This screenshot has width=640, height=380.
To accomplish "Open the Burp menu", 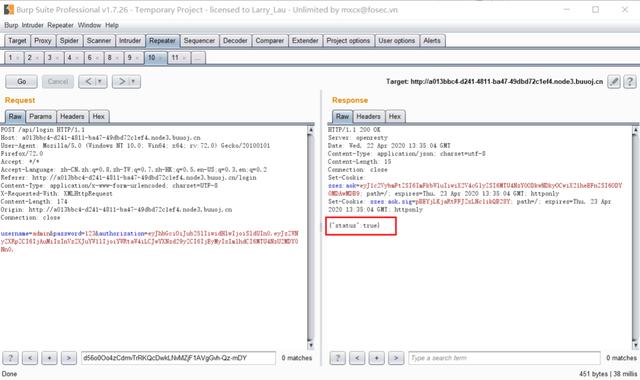I will [11, 25].
